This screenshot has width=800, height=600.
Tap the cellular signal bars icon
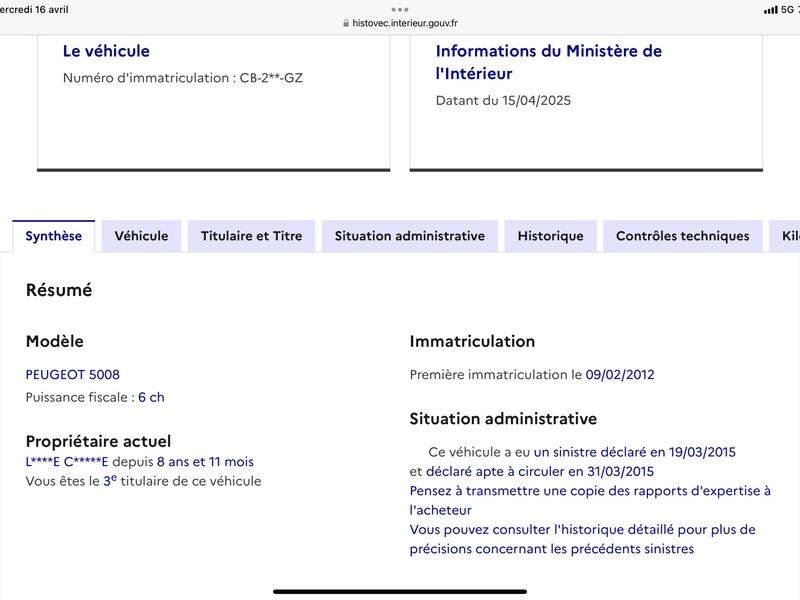click(770, 10)
